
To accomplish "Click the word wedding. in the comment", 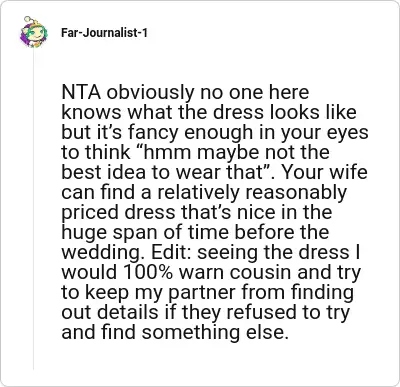I will [104, 253].
